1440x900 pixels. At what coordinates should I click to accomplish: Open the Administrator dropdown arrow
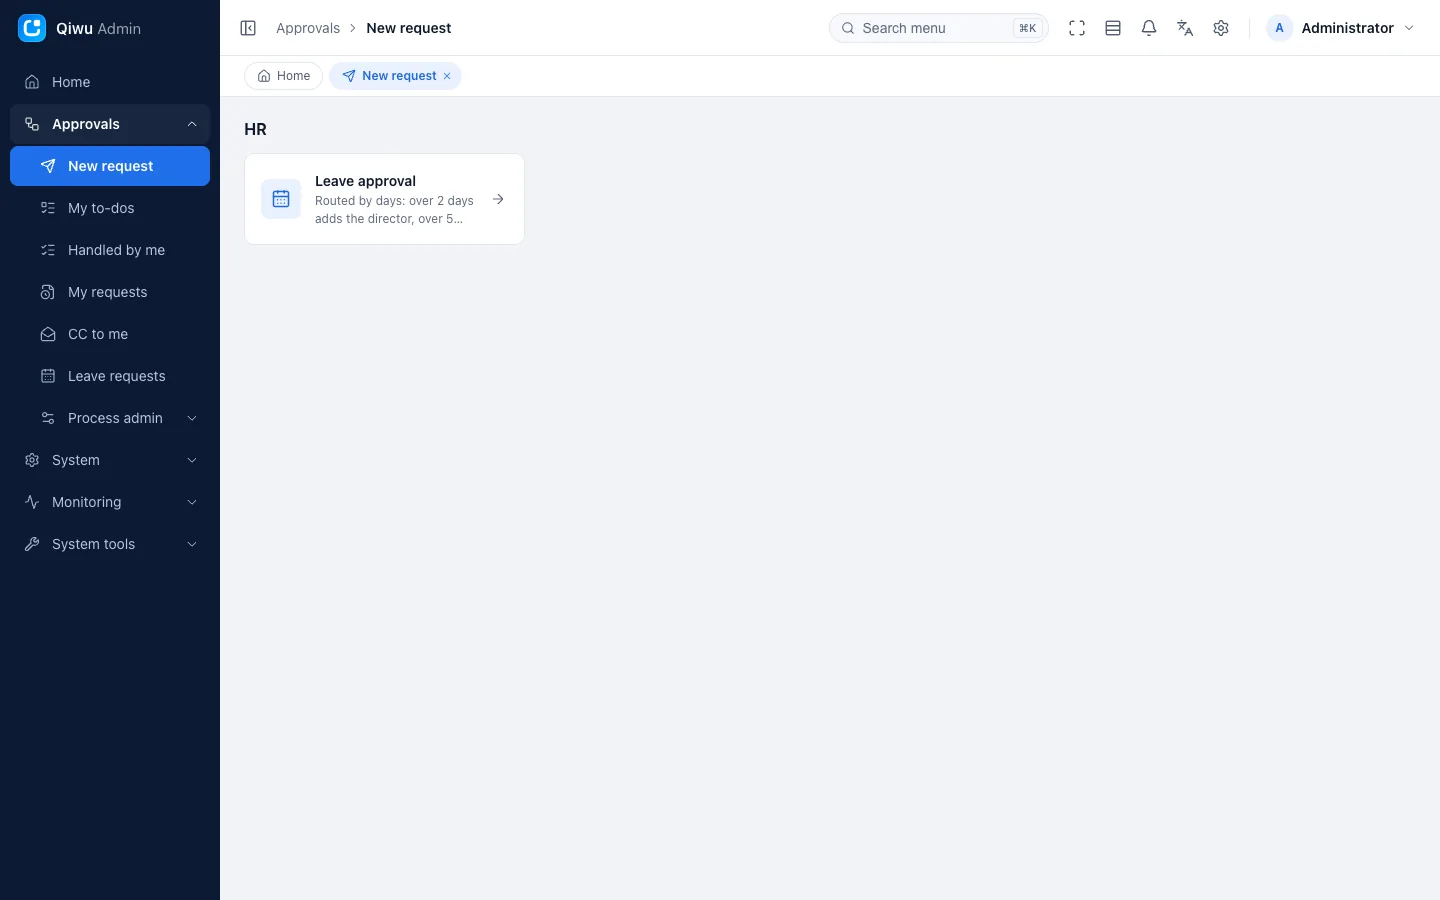pyautogui.click(x=1409, y=28)
